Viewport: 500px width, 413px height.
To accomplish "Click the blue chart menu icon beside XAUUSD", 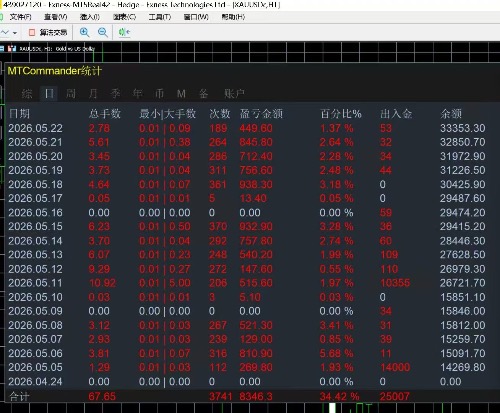I will coord(2,49).
